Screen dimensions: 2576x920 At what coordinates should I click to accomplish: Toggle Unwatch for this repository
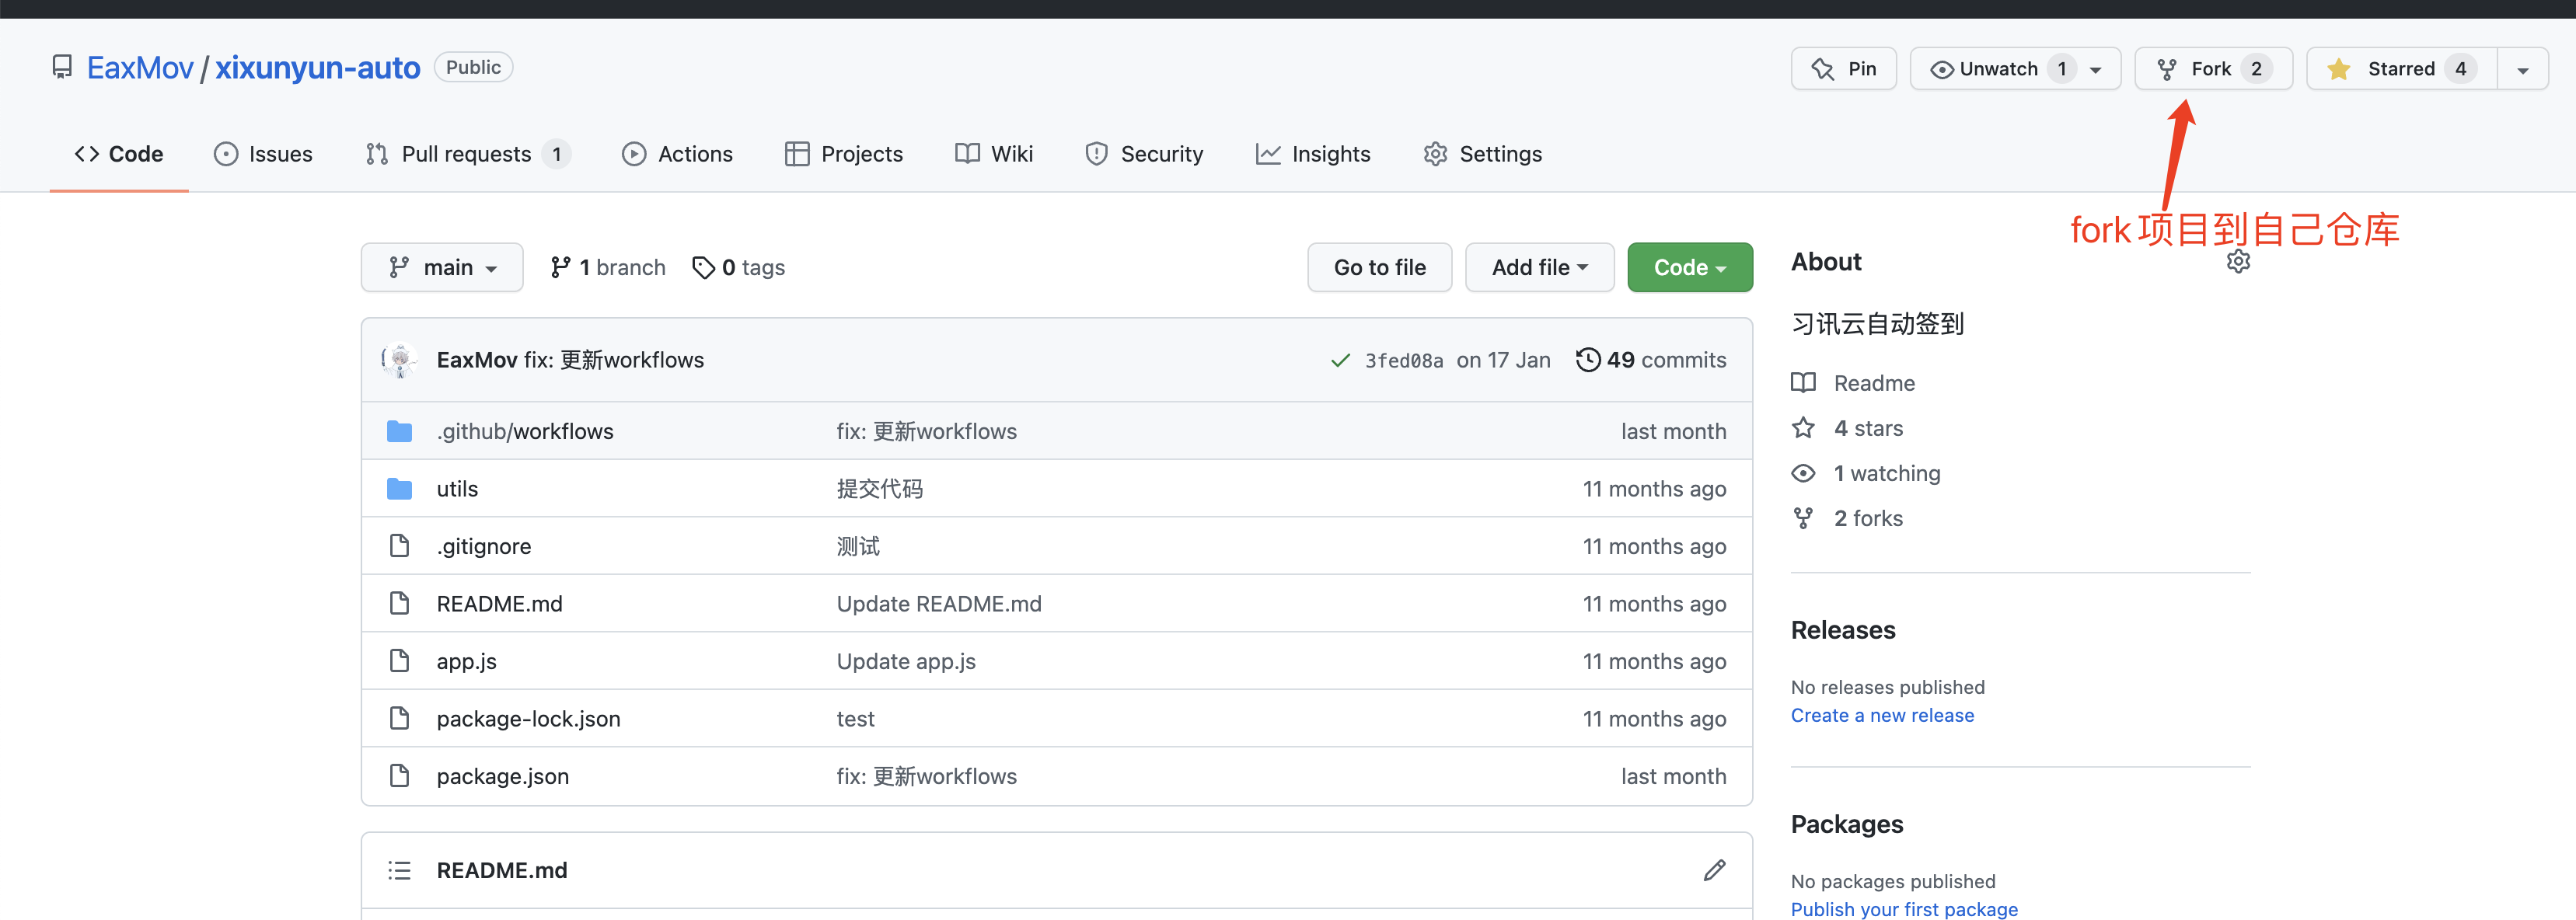tap(2000, 69)
